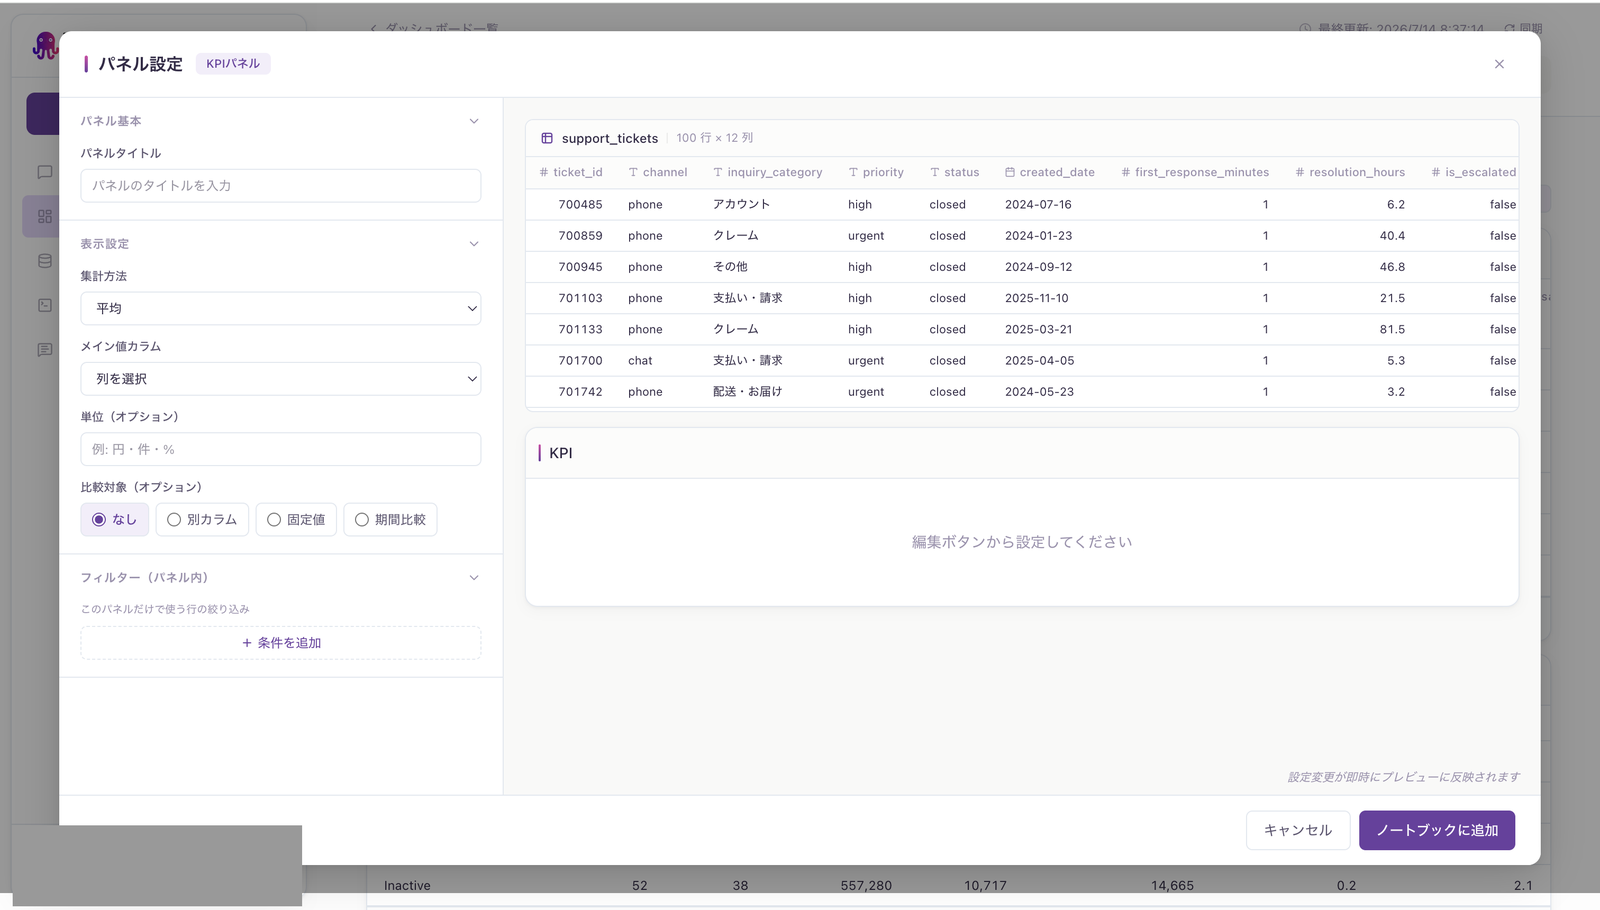Click the is_escalated column header

coord(1474,172)
